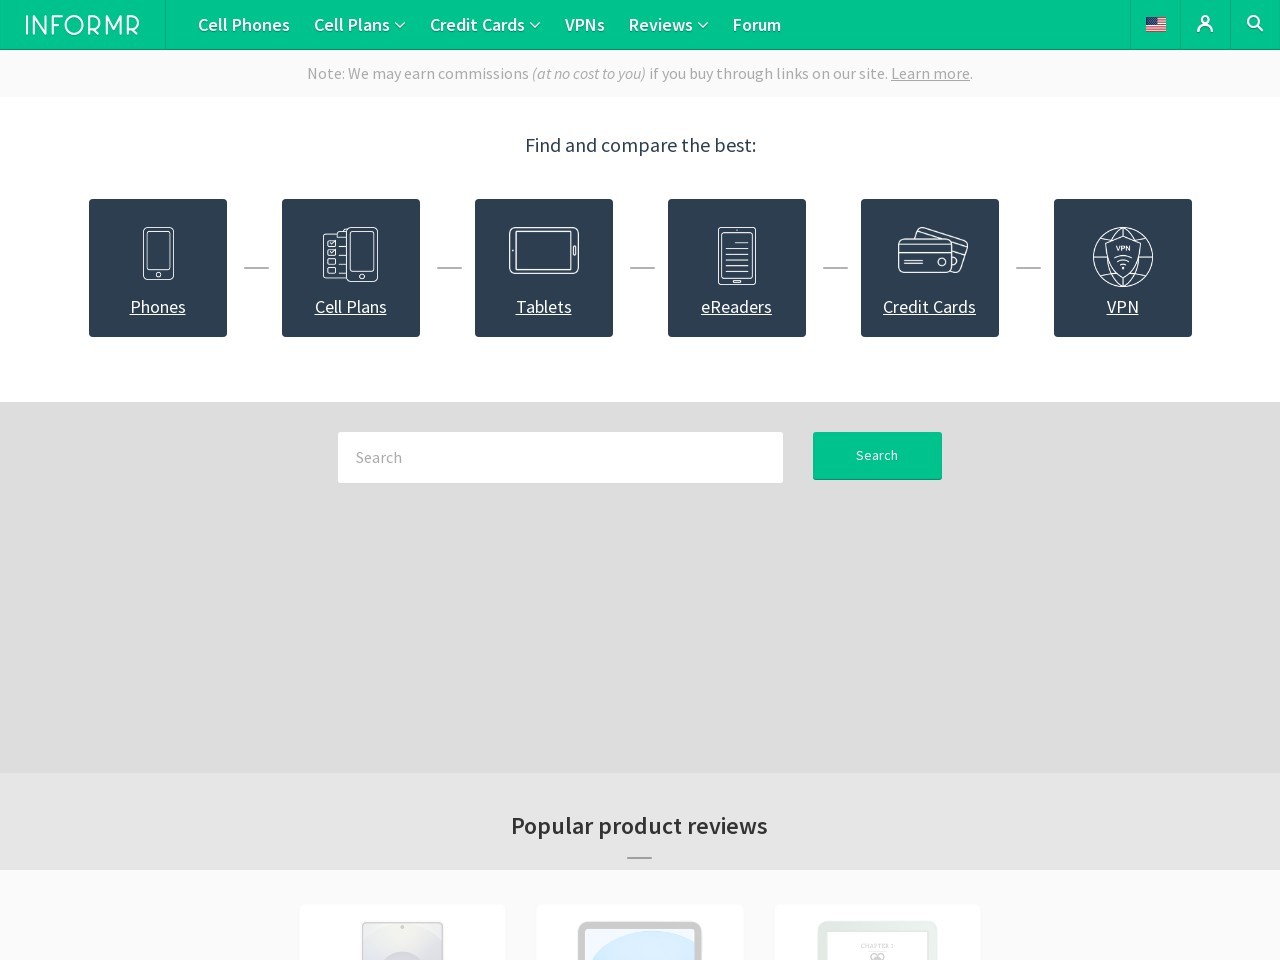Click the VPN globe shield icon

point(1123,256)
